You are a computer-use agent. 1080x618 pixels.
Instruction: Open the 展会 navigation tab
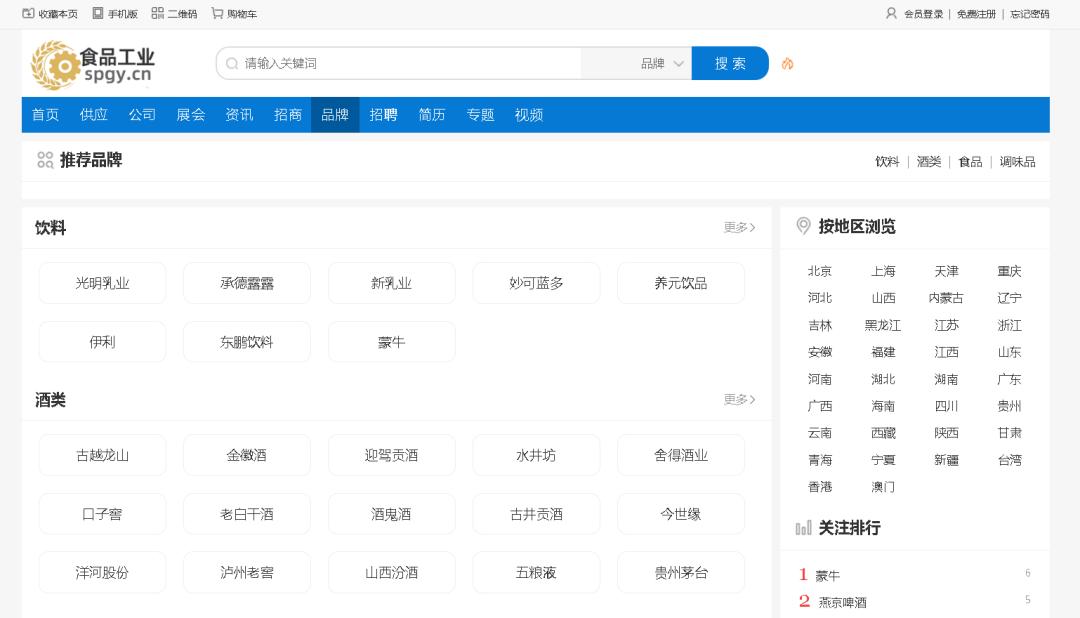point(190,115)
